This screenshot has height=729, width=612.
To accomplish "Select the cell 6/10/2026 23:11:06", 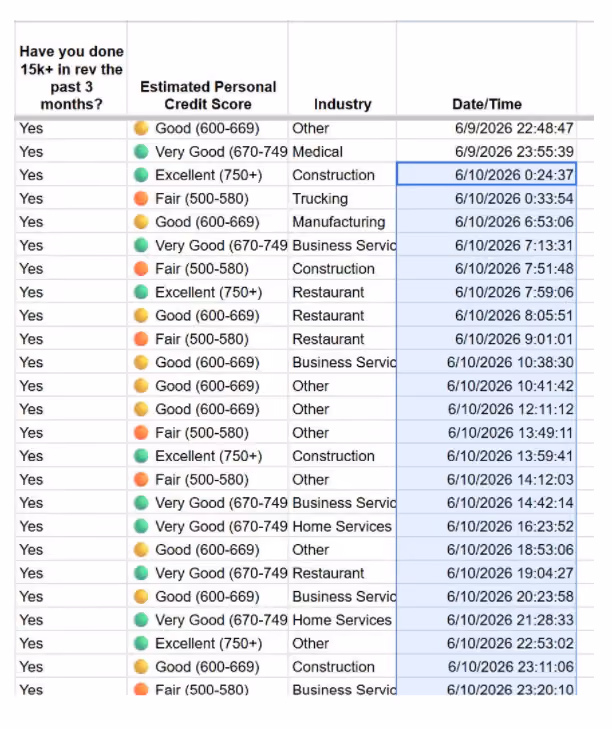I will pyautogui.click(x=486, y=667).
